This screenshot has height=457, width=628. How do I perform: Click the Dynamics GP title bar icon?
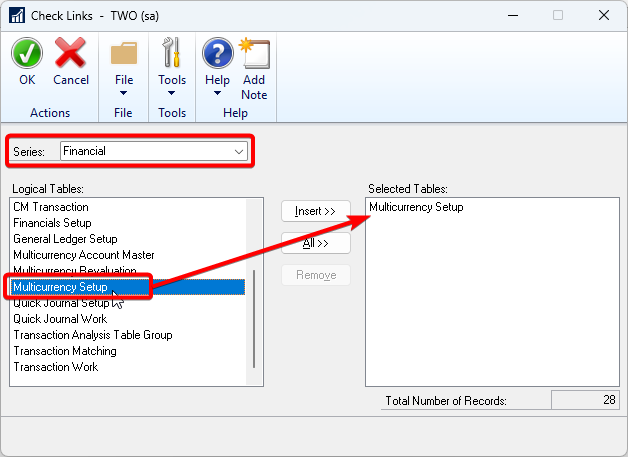click(x=17, y=15)
